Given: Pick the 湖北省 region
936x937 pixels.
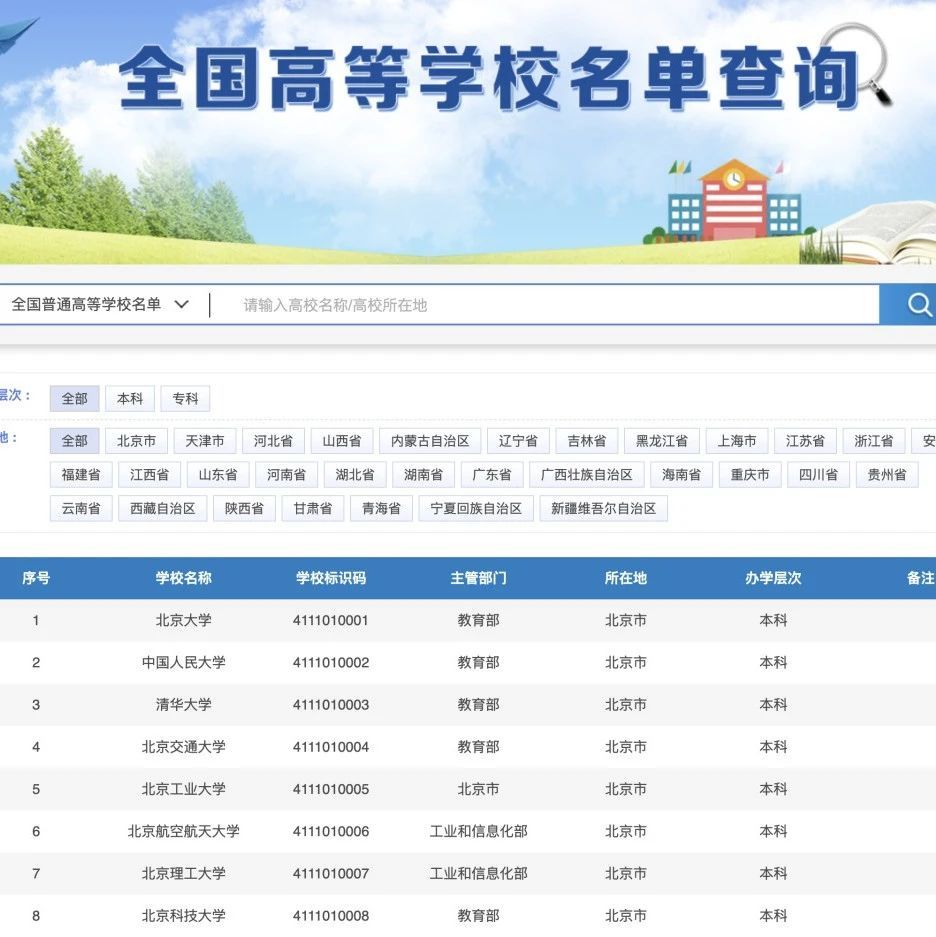Looking at the screenshot, I should [x=355, y=475].
